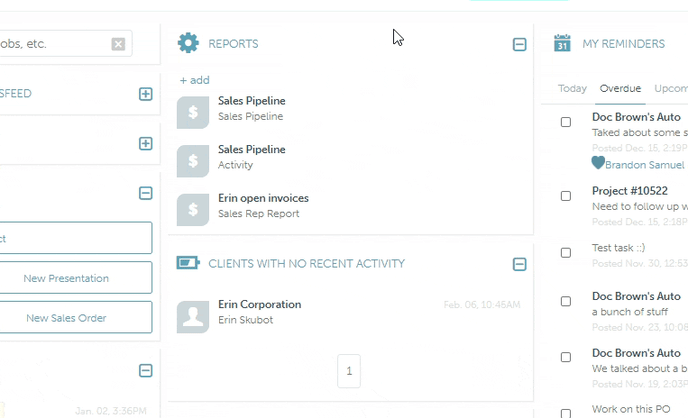
Task: Go to page 1 of clients list
Action: pyautogui.click(x=349, y=371)
